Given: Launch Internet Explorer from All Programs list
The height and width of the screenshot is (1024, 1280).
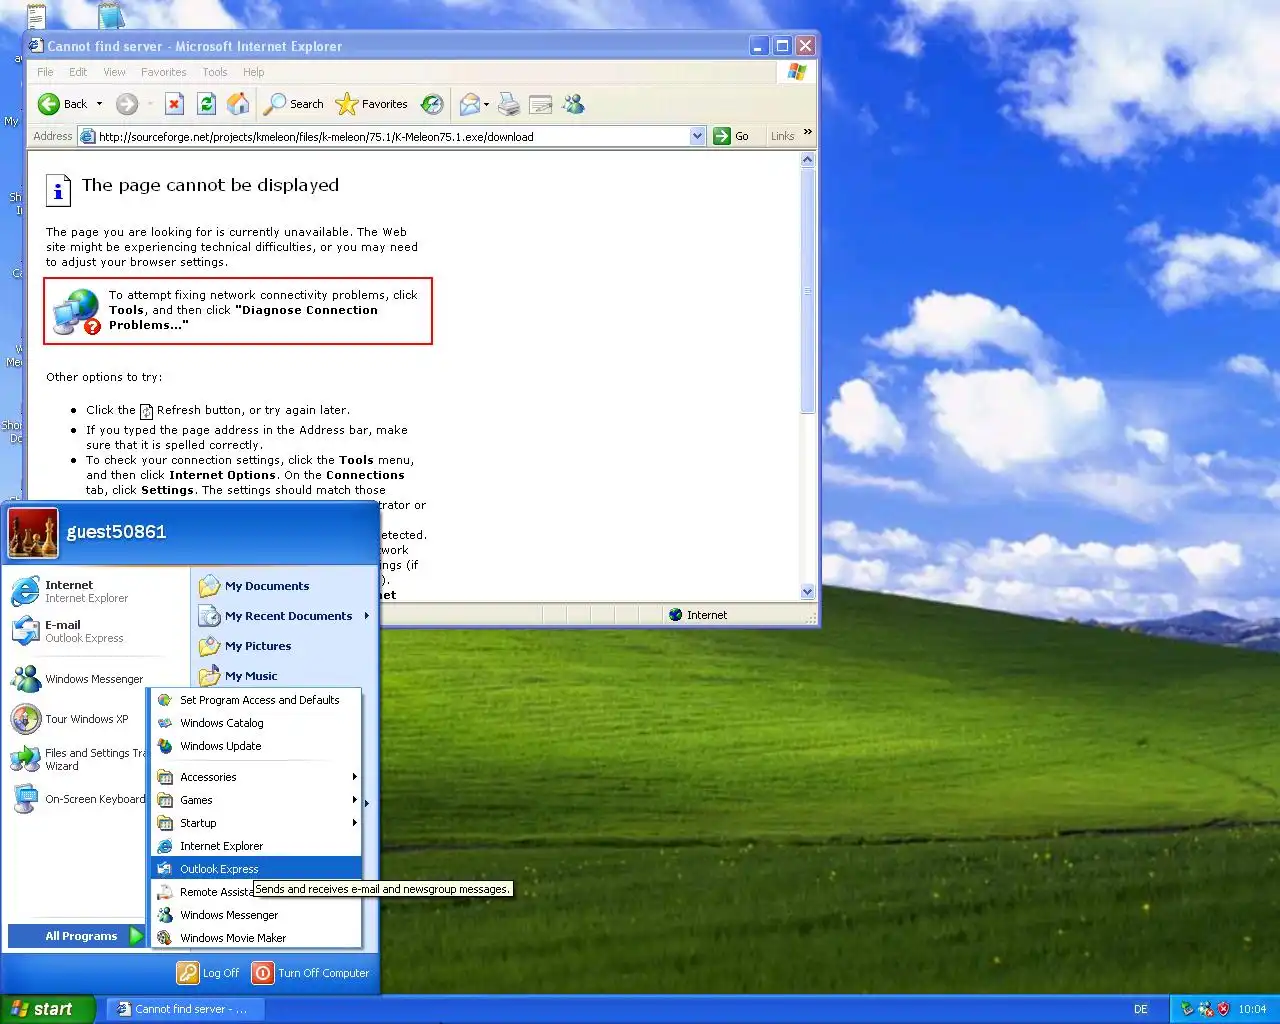Looking at the screenshot, I should click(256, 846).
